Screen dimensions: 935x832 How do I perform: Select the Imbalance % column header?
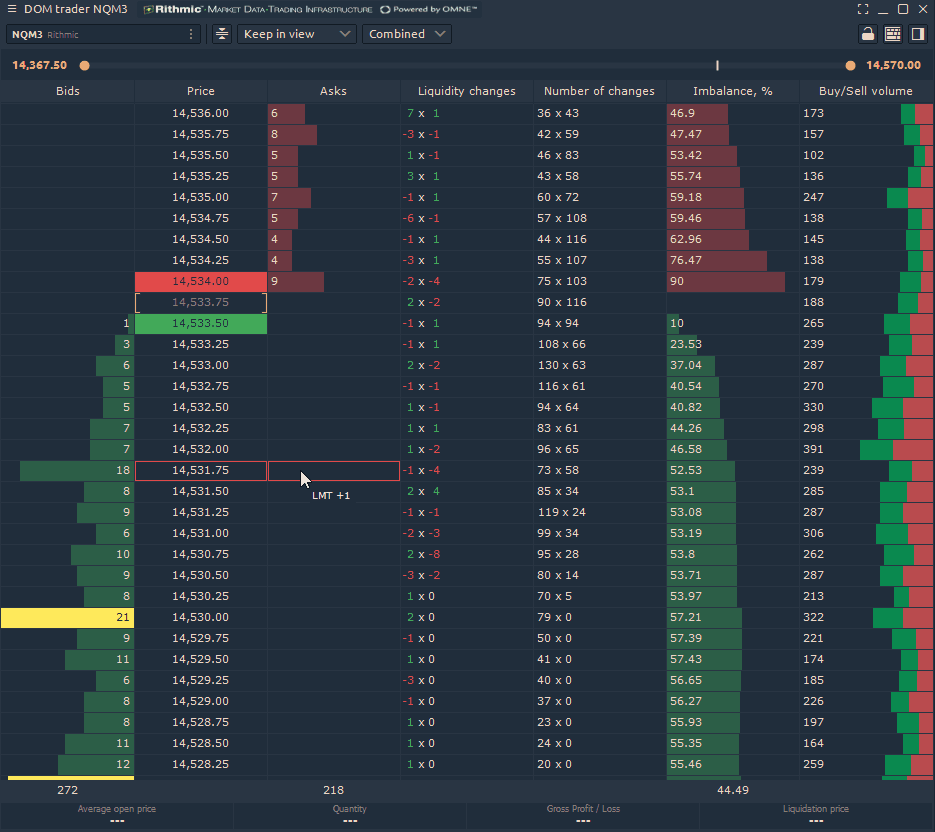(733, 91)
